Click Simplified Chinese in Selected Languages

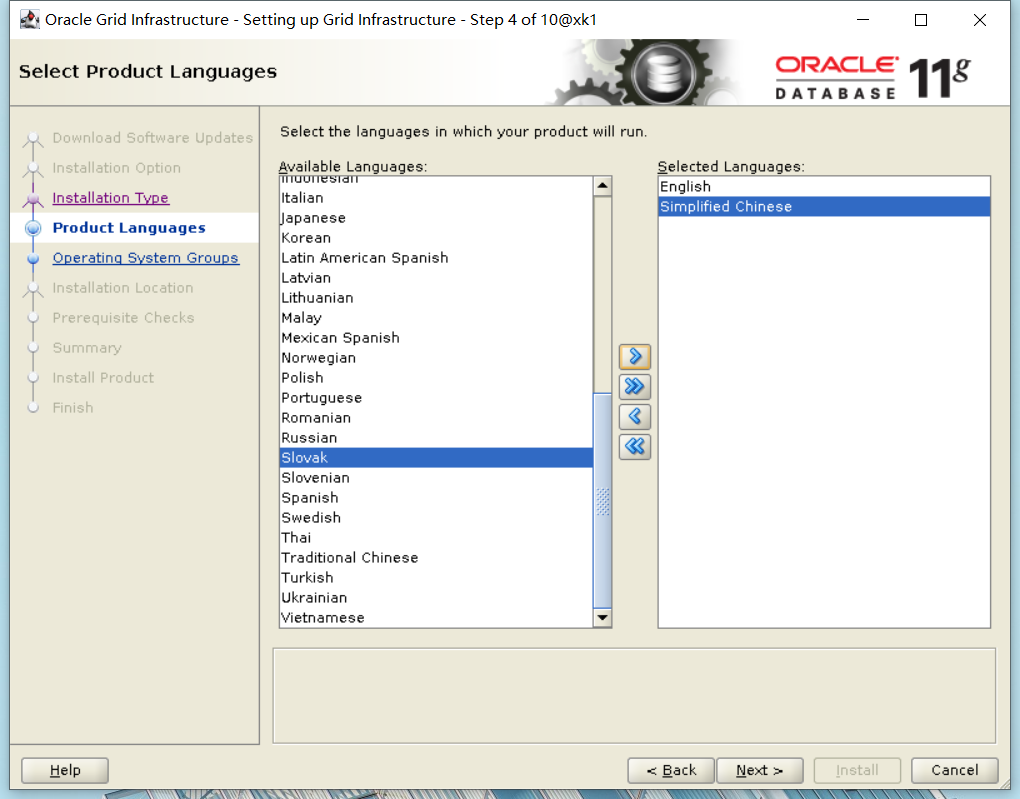point(824,207)
